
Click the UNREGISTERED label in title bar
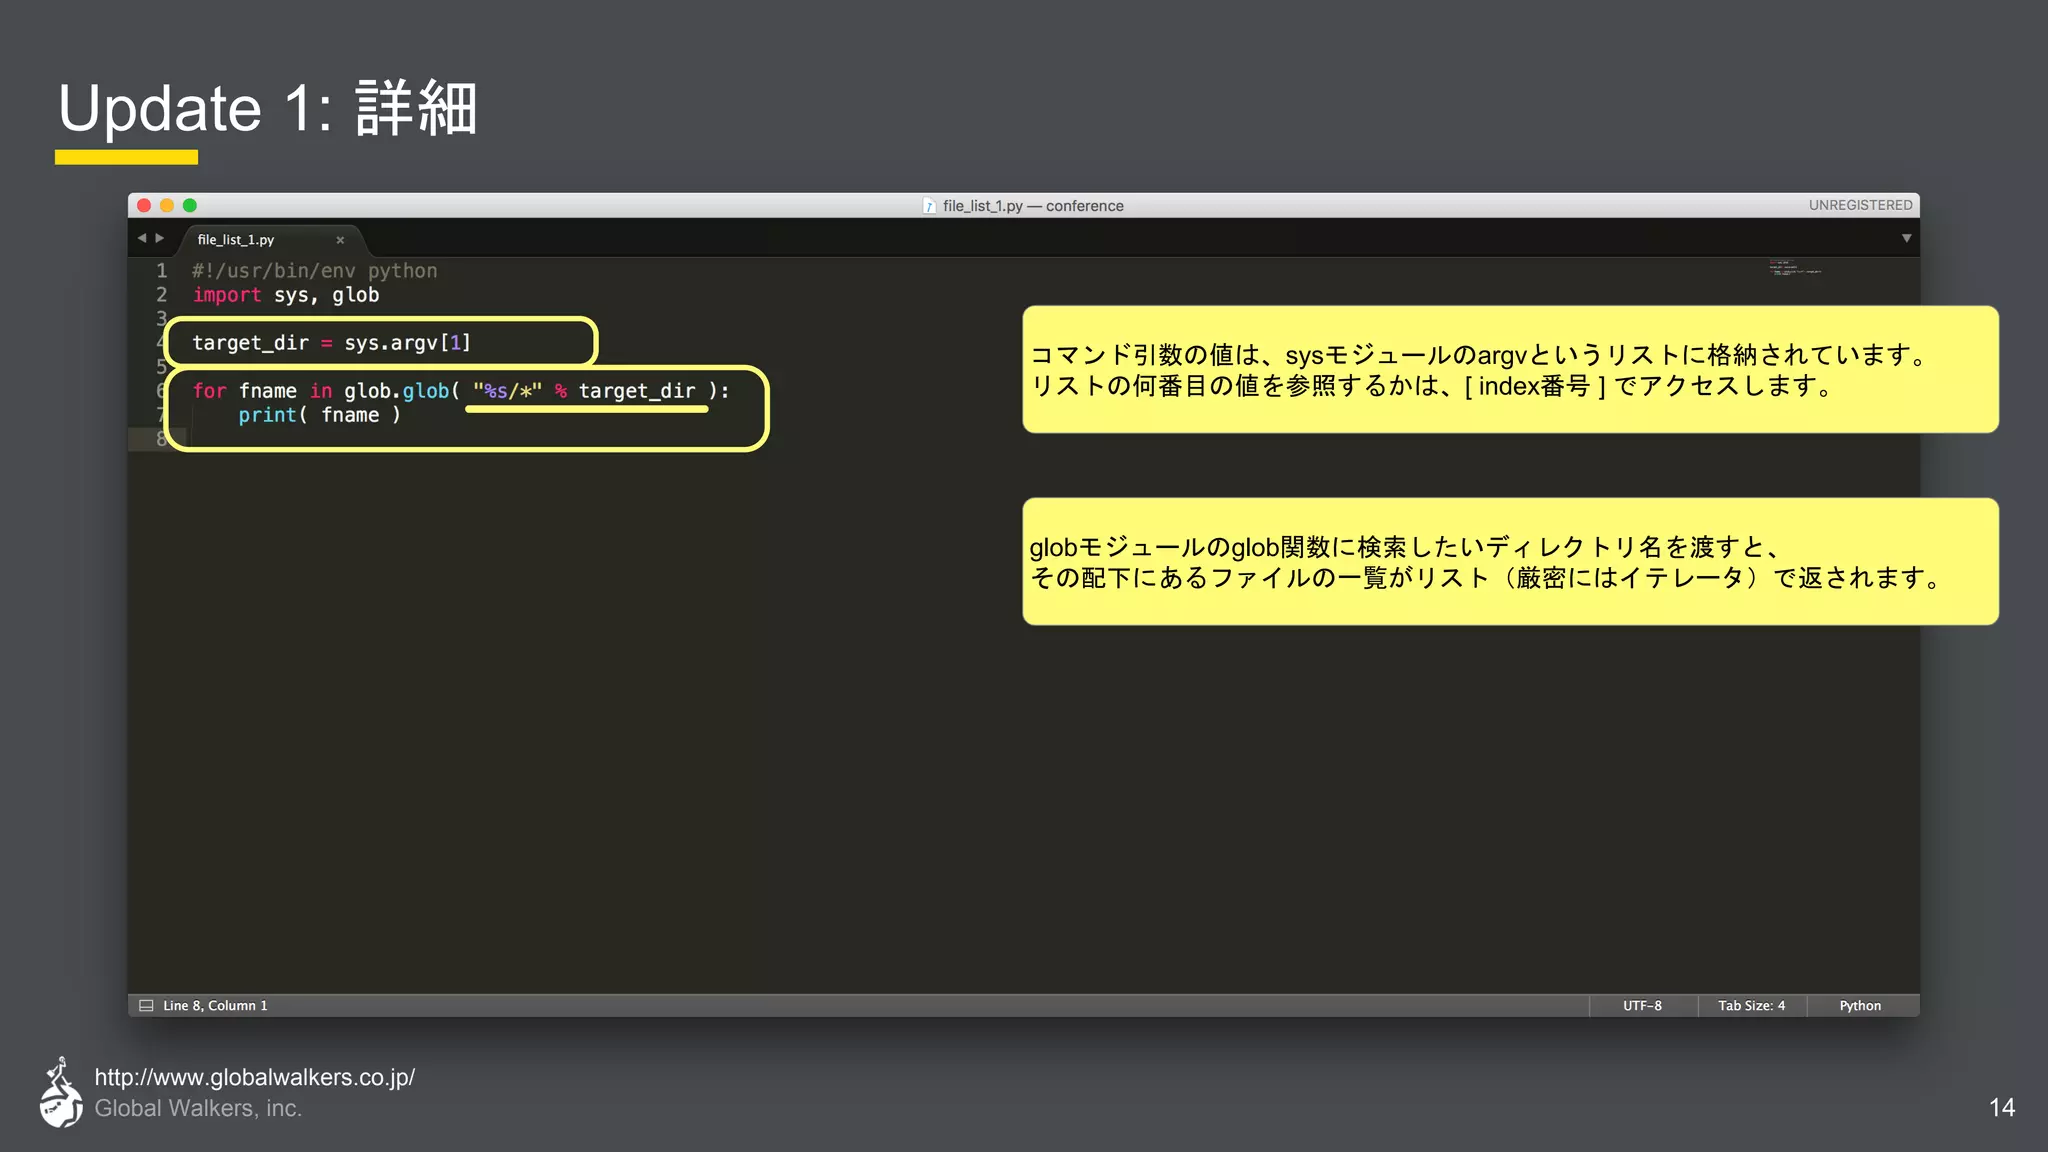click(1860, 205)
